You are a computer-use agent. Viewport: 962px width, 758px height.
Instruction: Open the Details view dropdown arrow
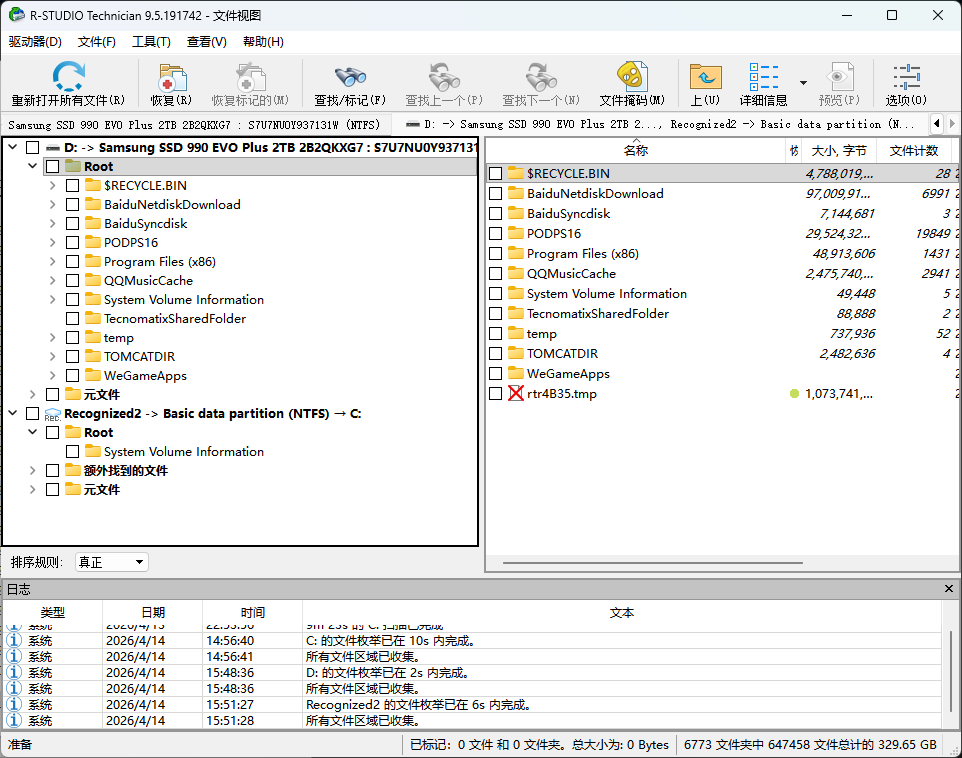pyautogui.click(x=803, y=82)
